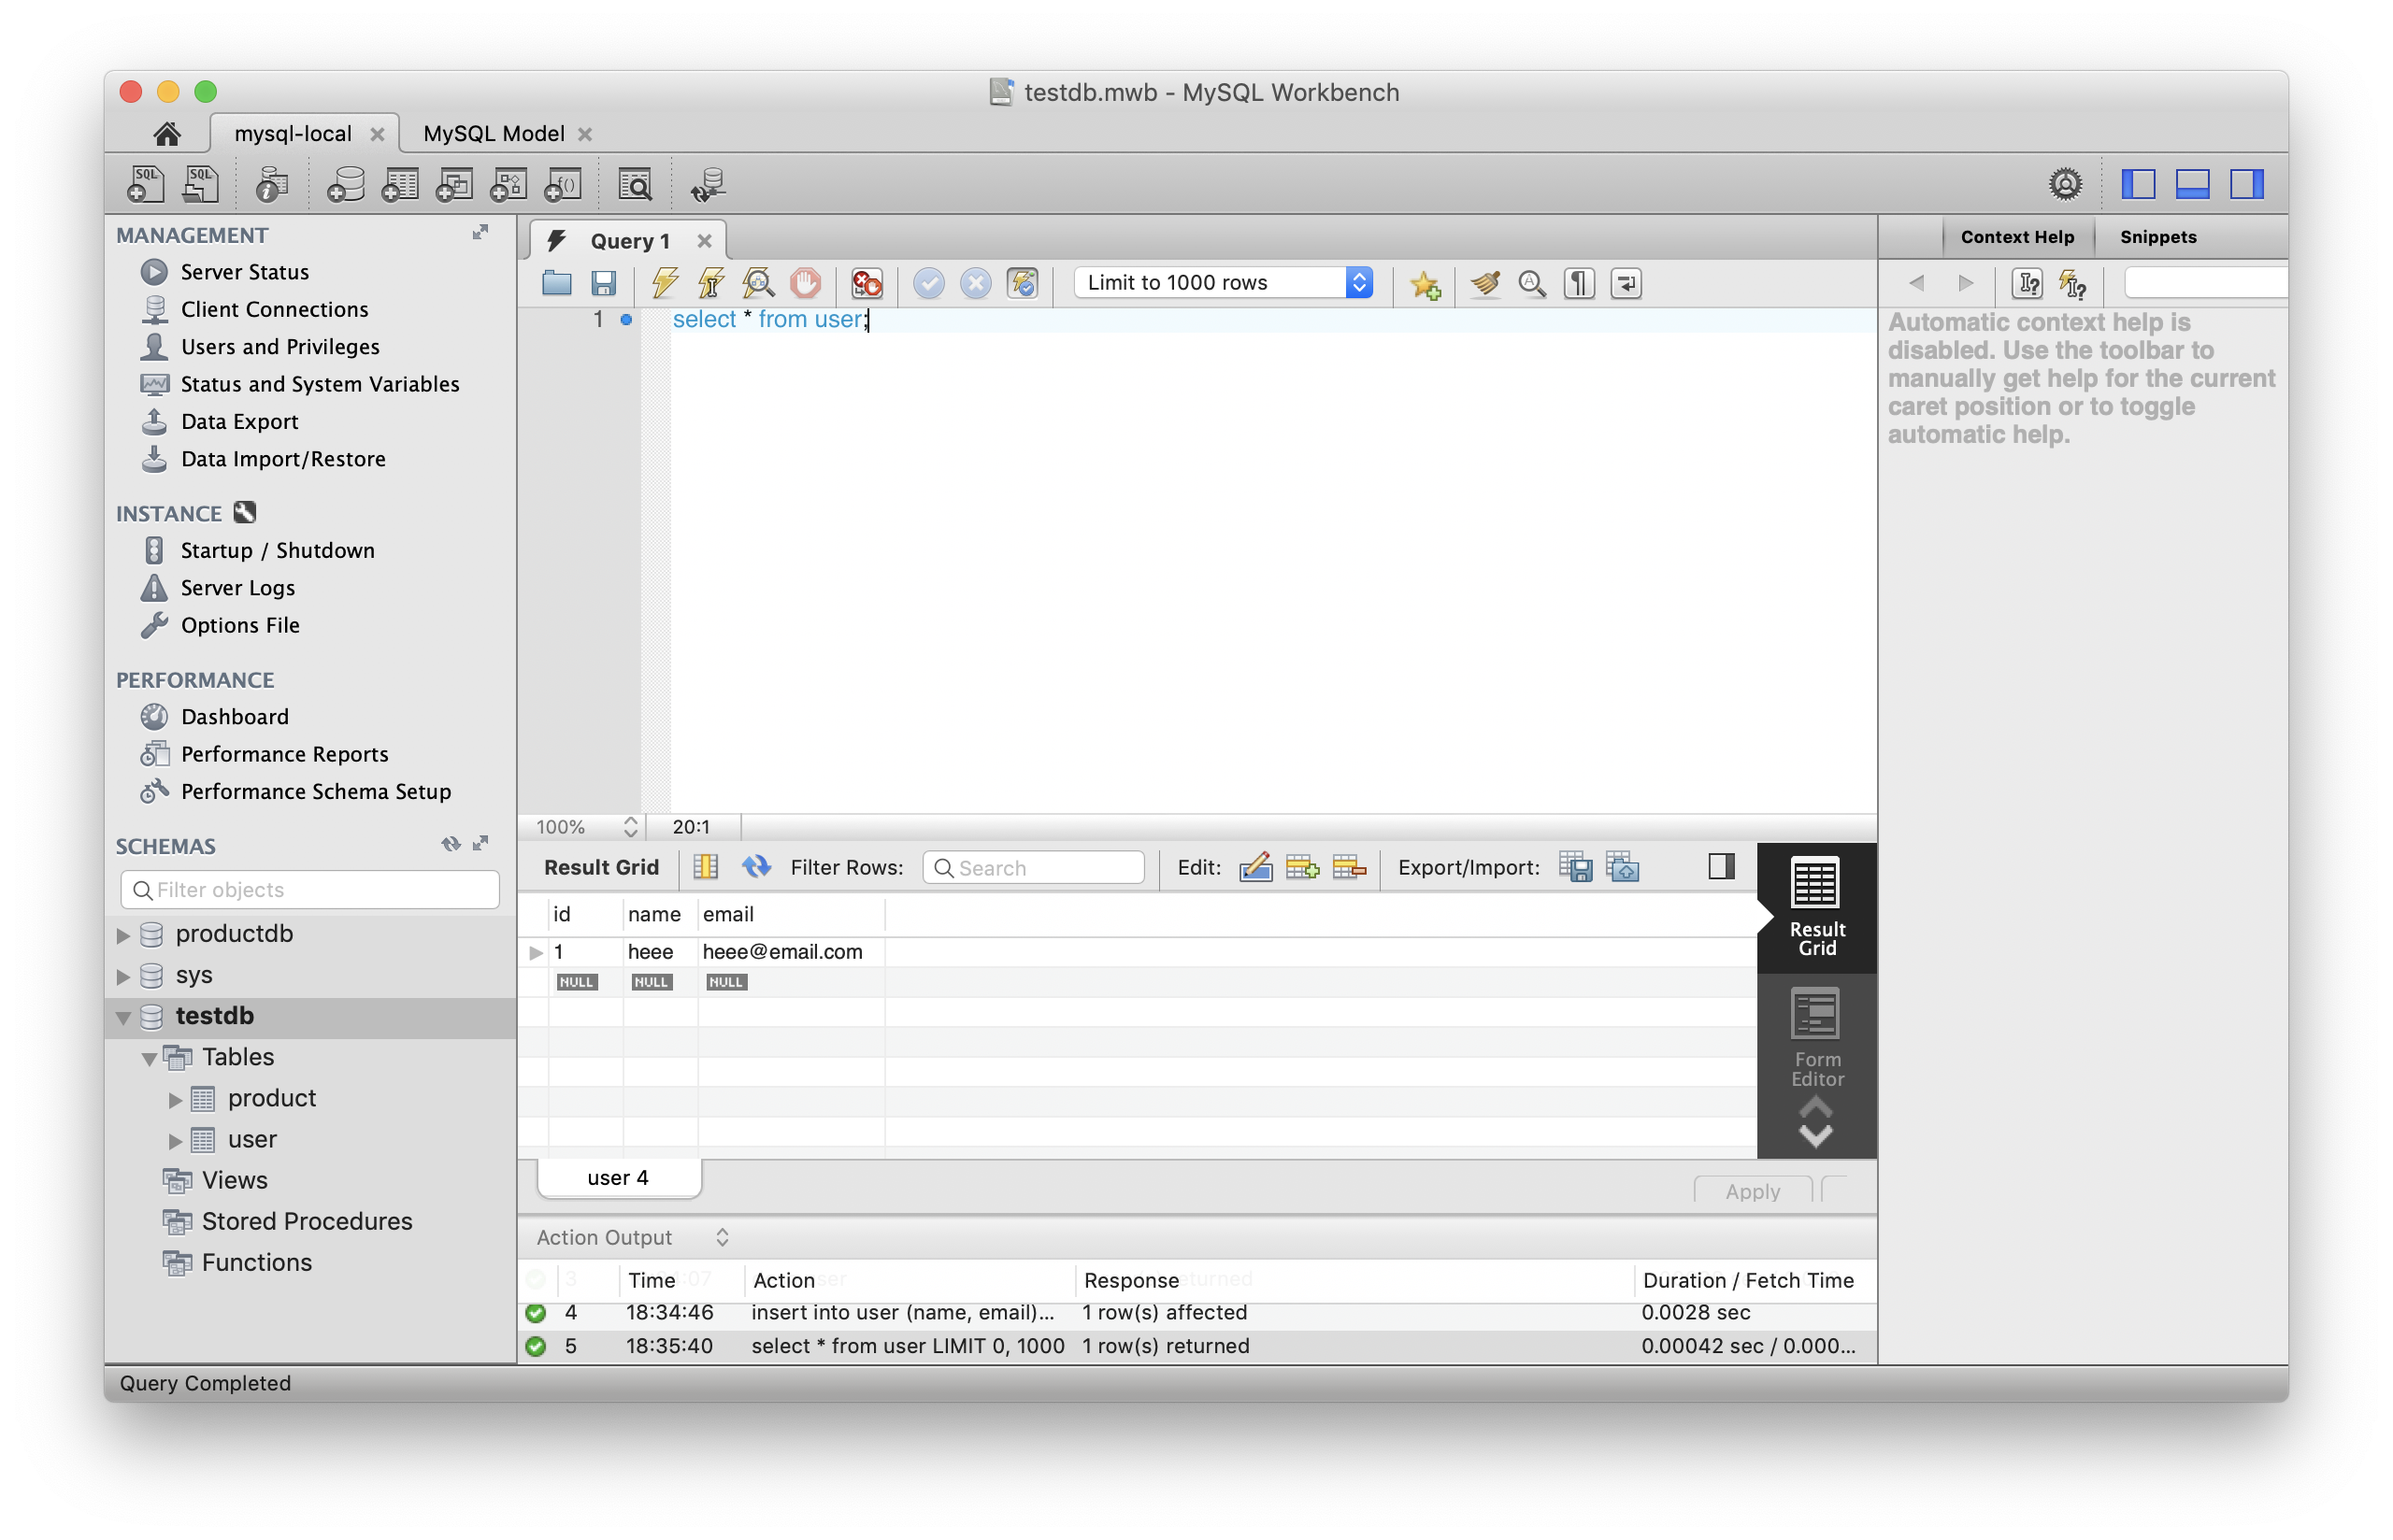Rollback the transaction icon

(975, 283)
